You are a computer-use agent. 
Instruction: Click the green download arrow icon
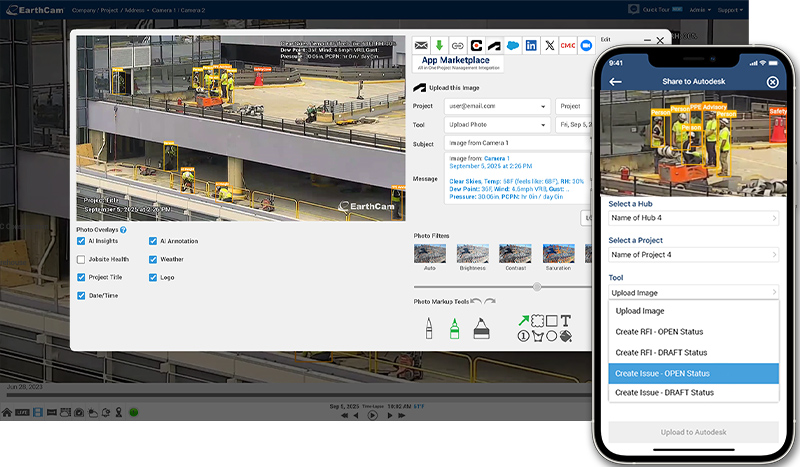pyautogui.click(x=439, y=45)
